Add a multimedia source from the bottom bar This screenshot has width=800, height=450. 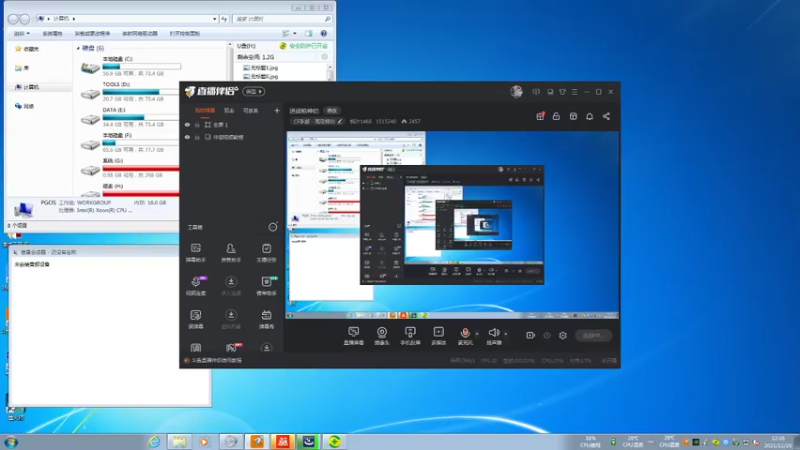(439, 336)
